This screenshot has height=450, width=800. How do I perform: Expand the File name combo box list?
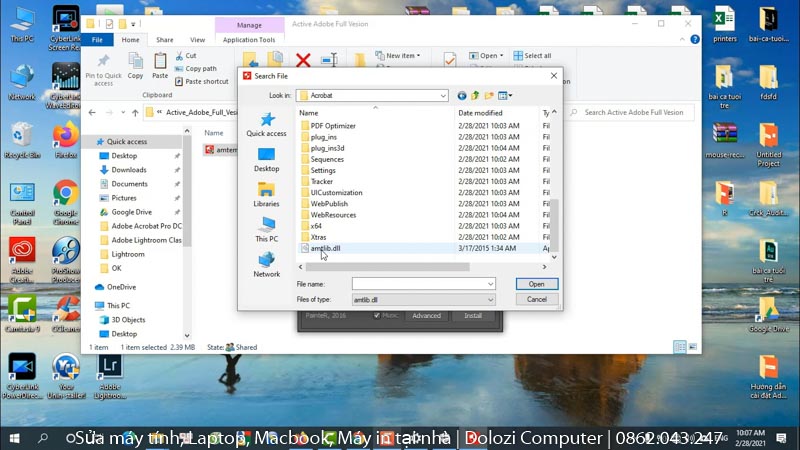490,284
